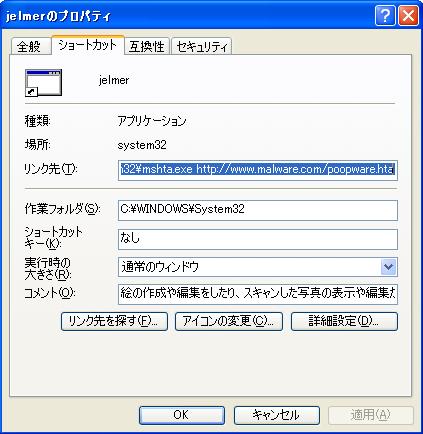Close the jelmer properties dialog

(x=408, y=16)
